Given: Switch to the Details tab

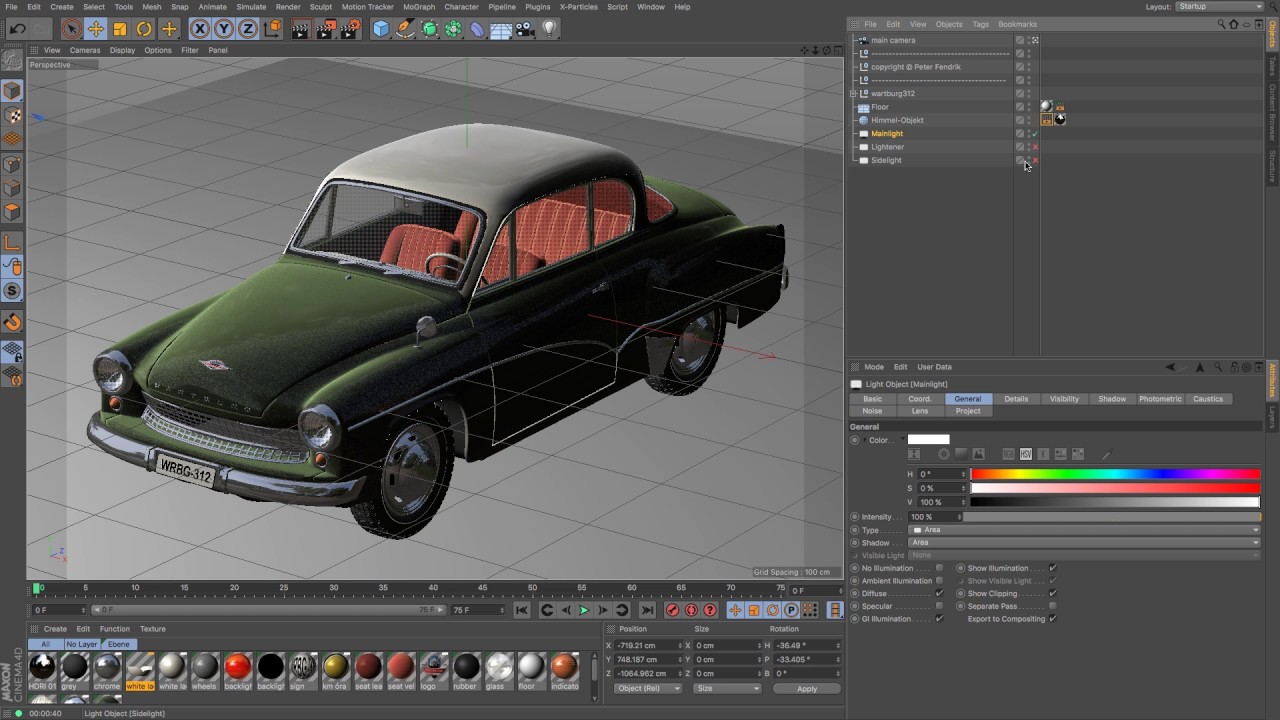Looking at the screenshot, I should pyautogui.click(x=1016, y=399).
